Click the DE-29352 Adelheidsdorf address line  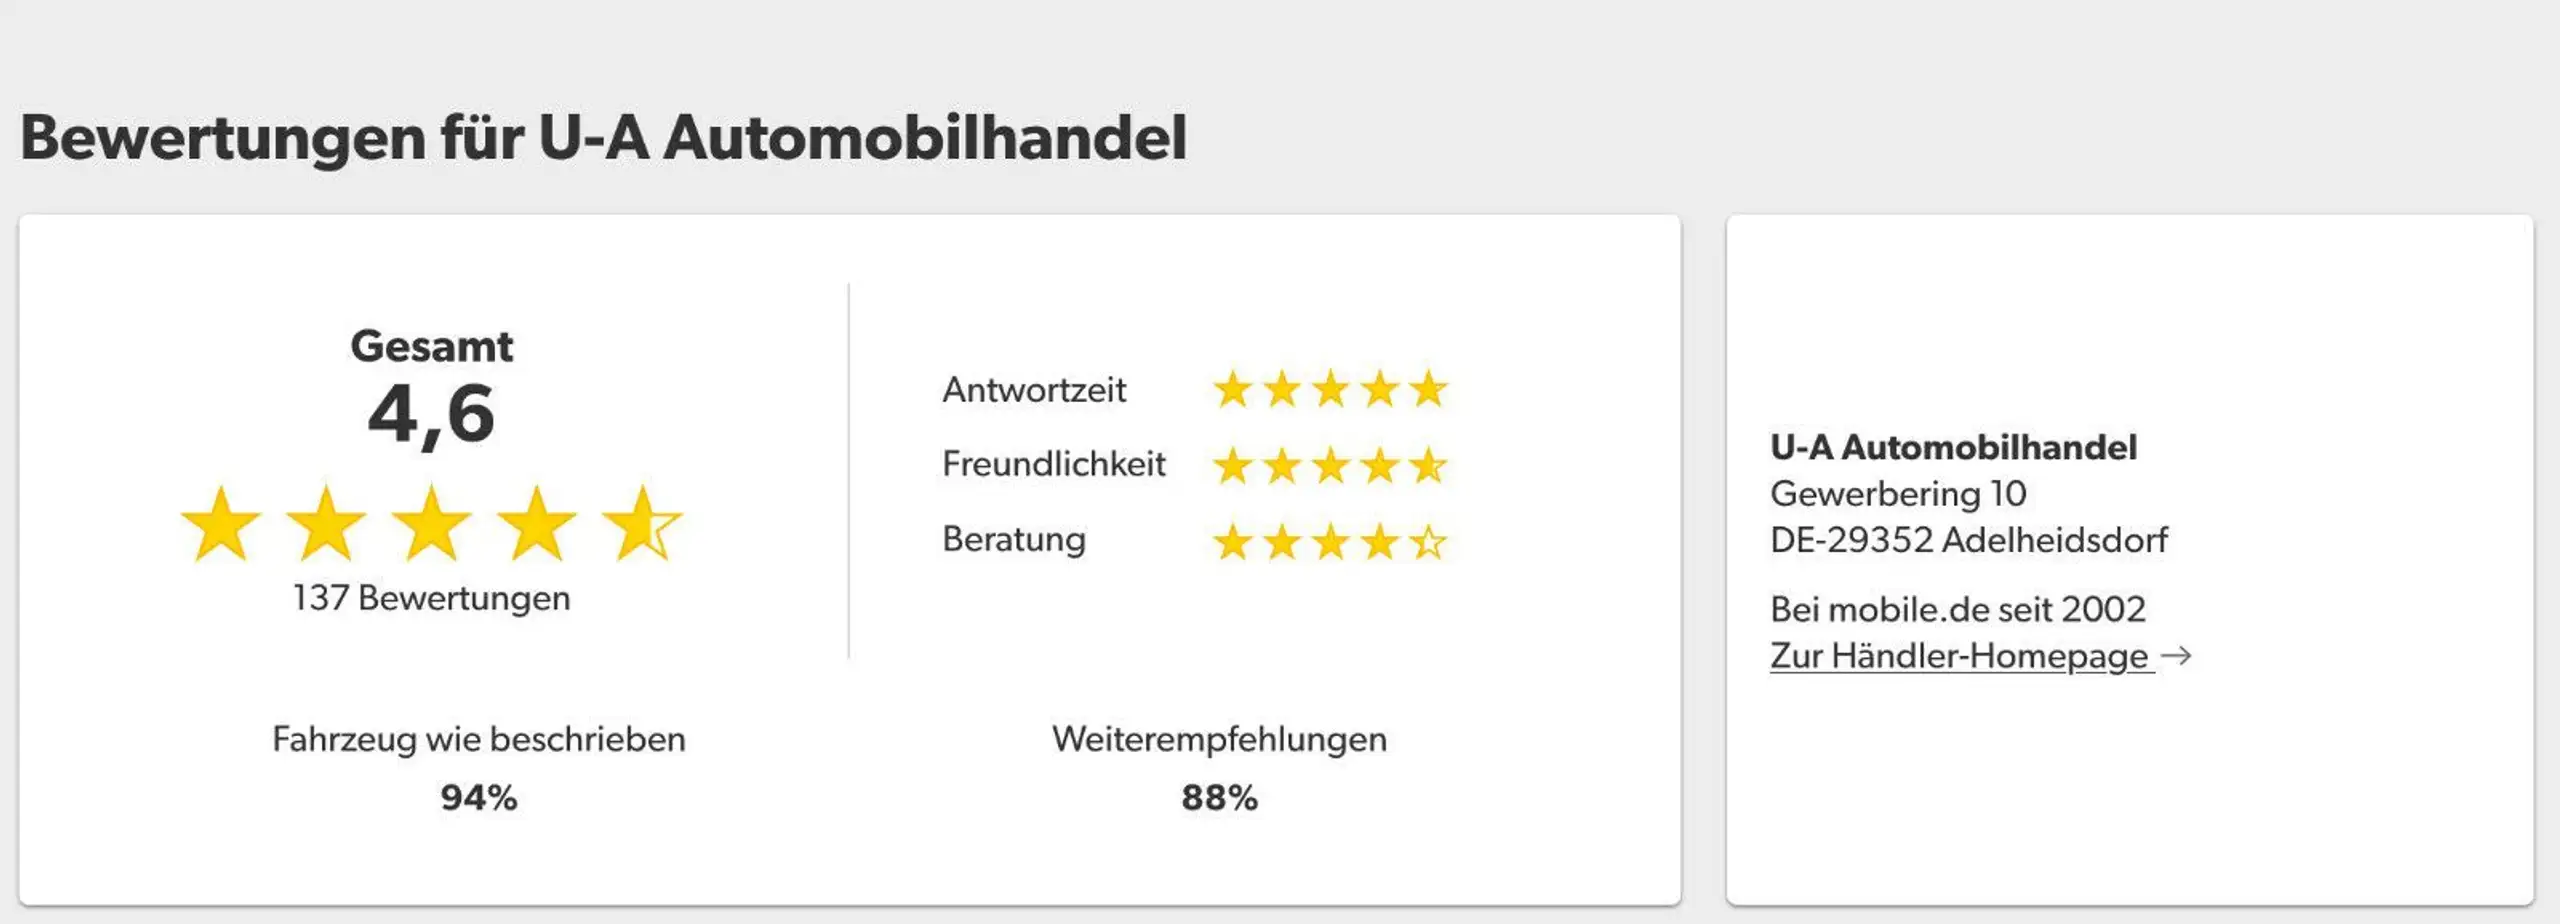tap(1969, 540)
